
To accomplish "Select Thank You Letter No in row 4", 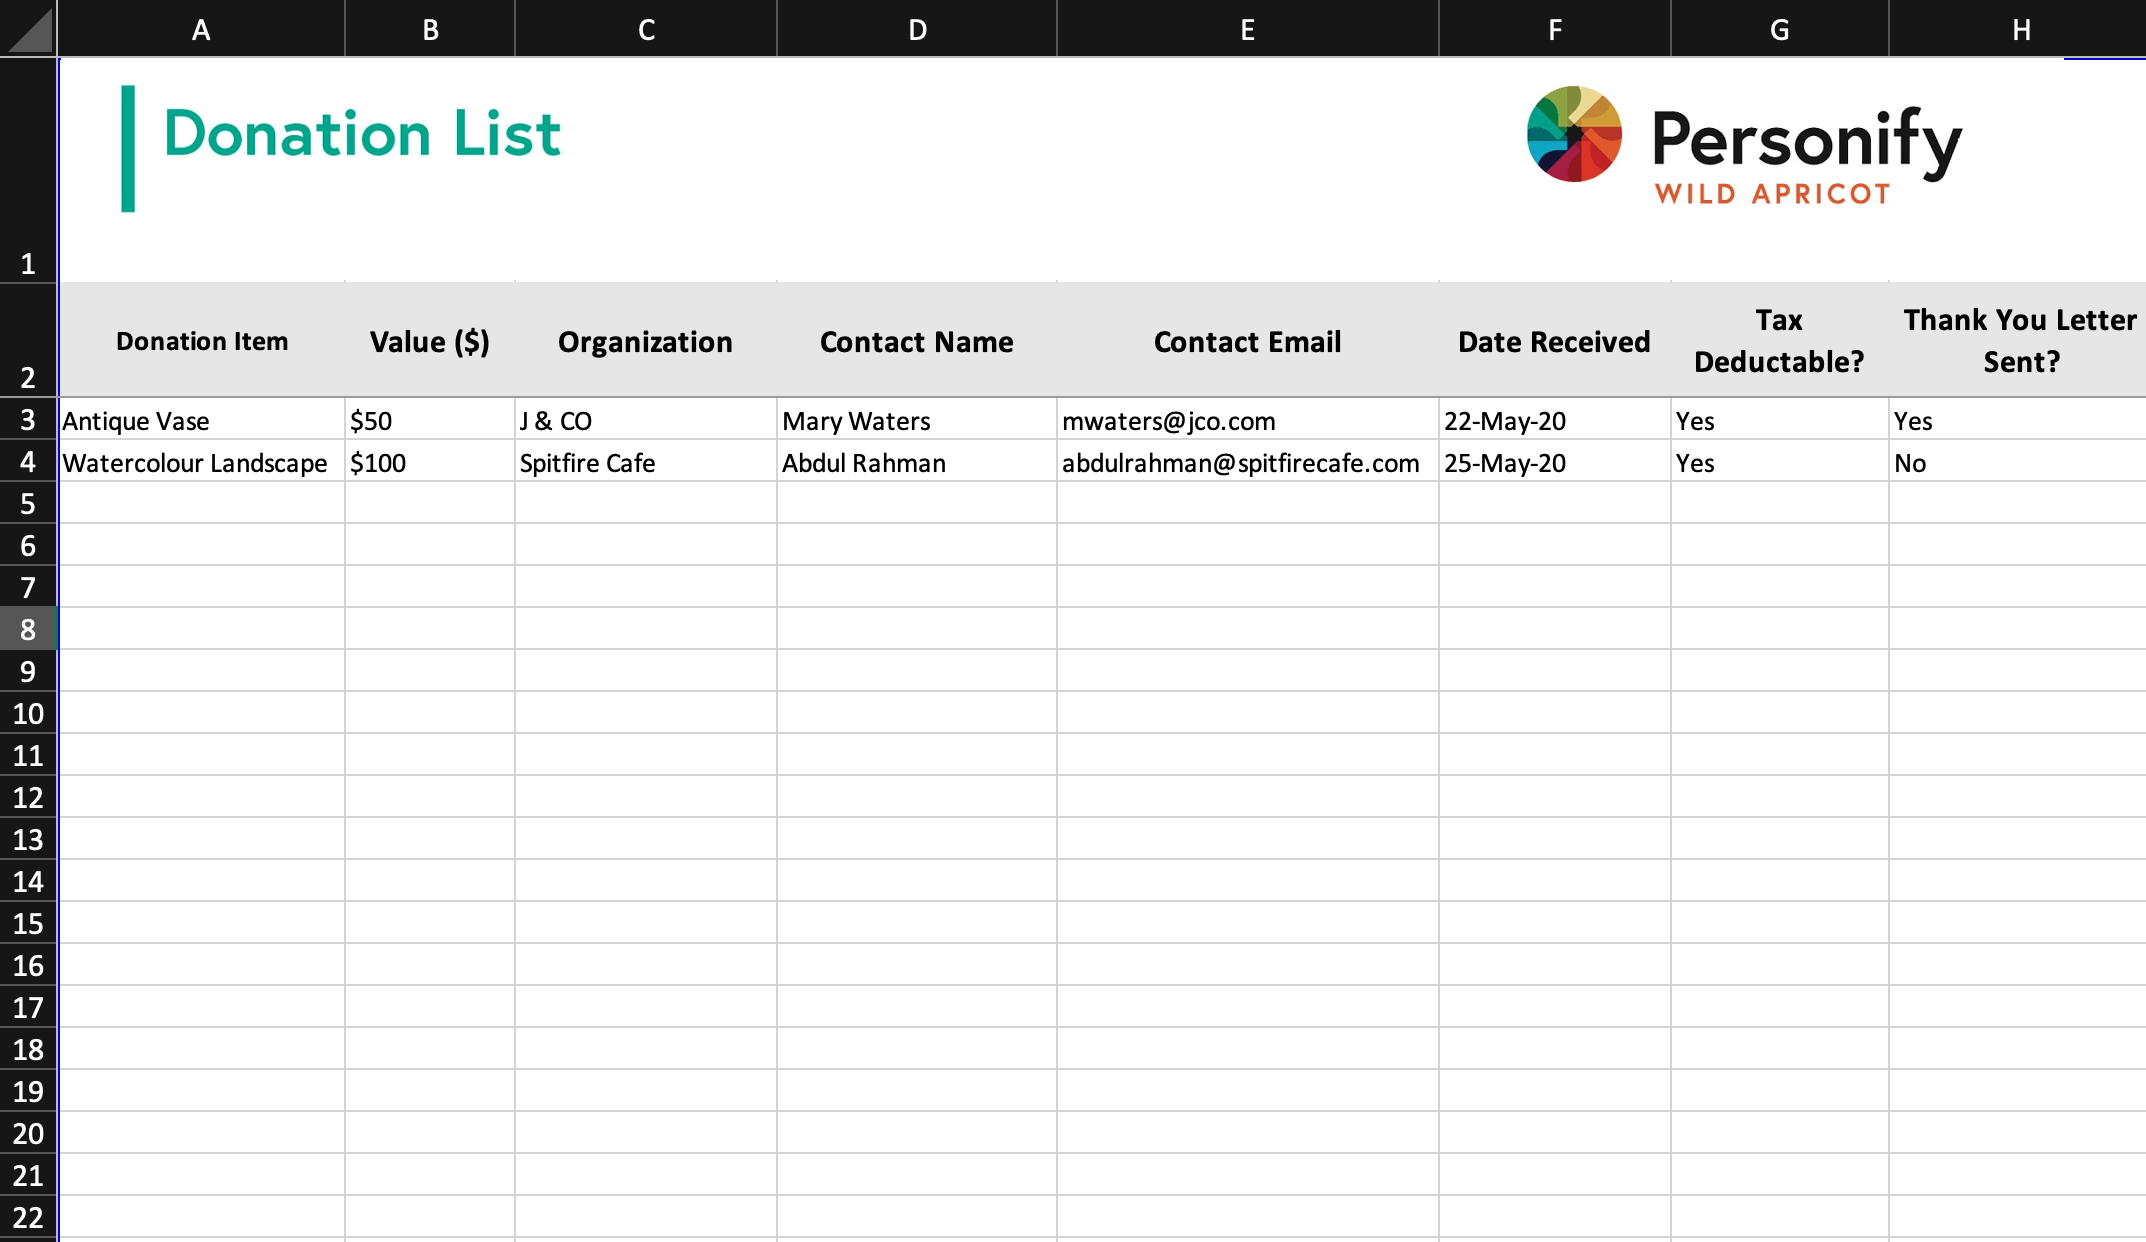I will (x=2018, y=462).
